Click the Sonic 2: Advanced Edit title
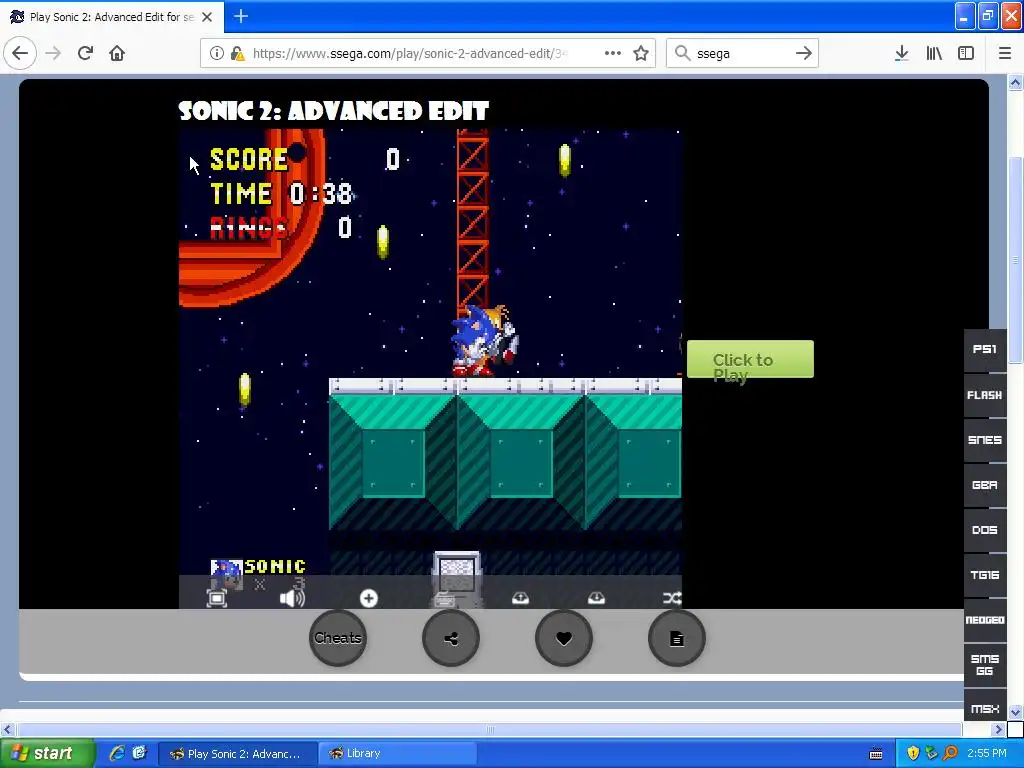 coord(333,111)
